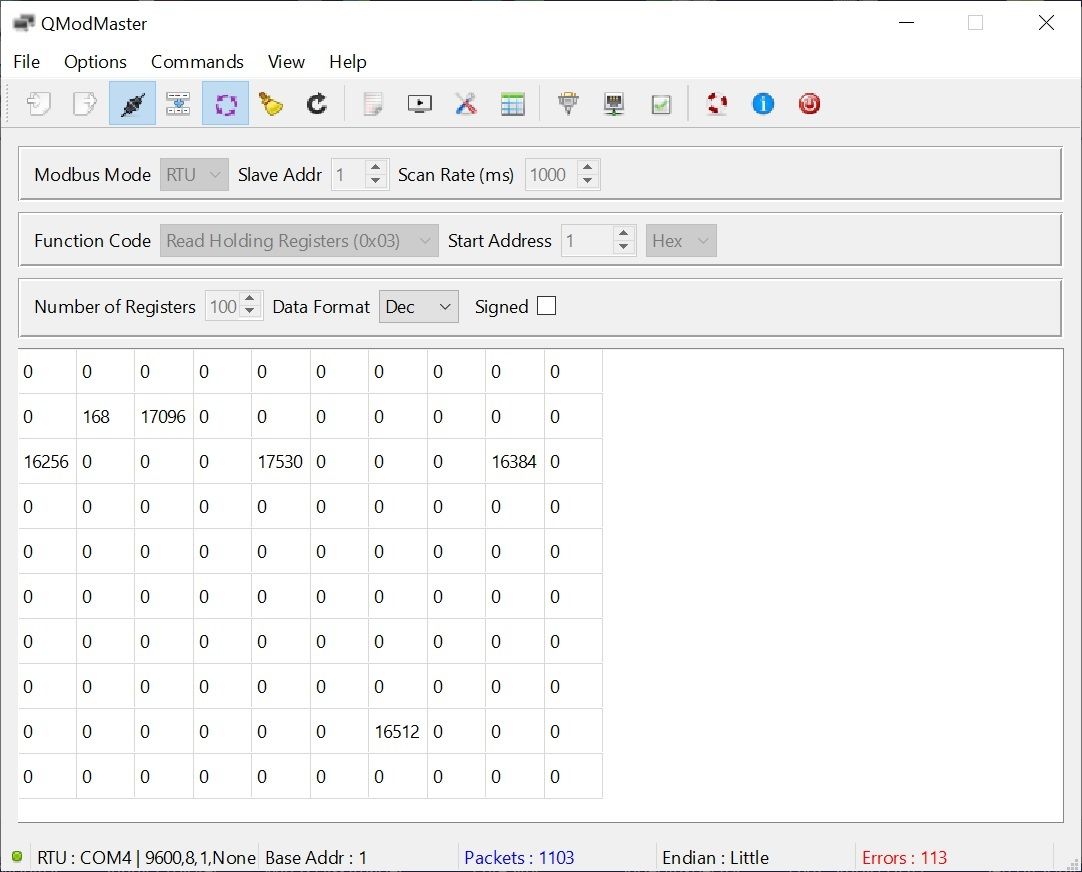Click the green connection status indicator
This screenshot has width=1082, height=872.
point(17,857)
